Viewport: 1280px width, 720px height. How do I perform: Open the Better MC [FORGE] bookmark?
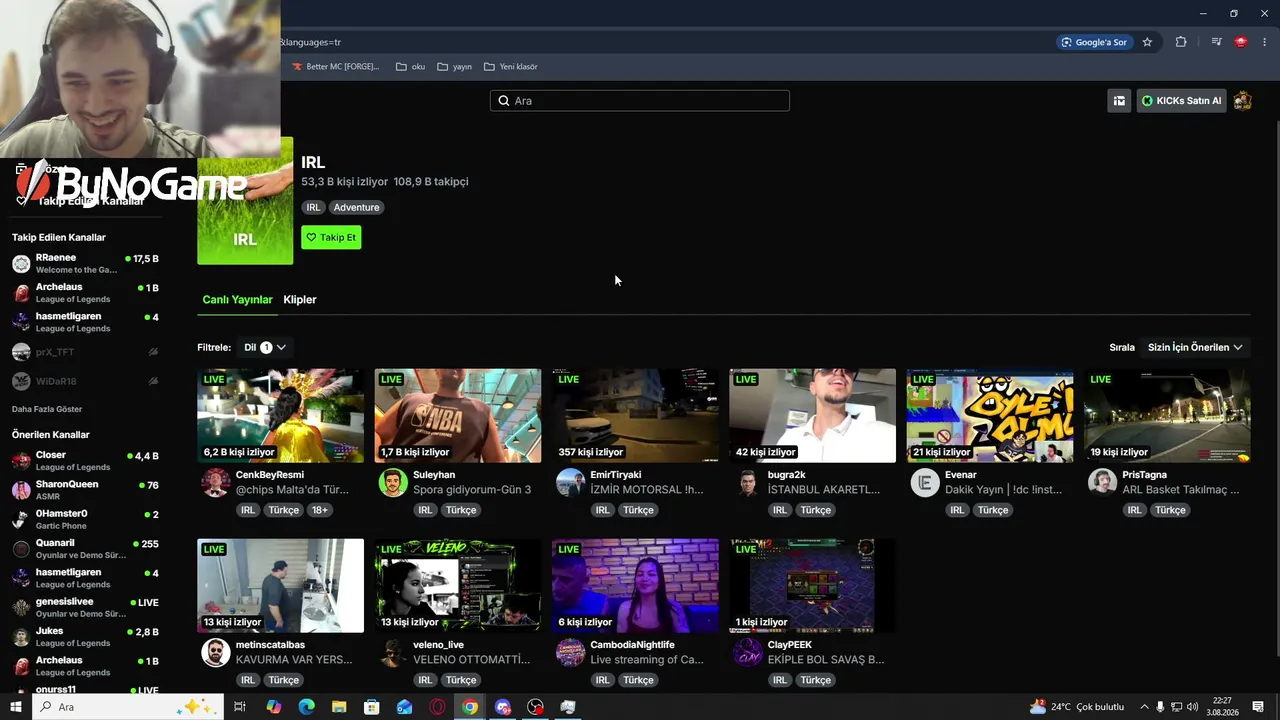[335, 67]
